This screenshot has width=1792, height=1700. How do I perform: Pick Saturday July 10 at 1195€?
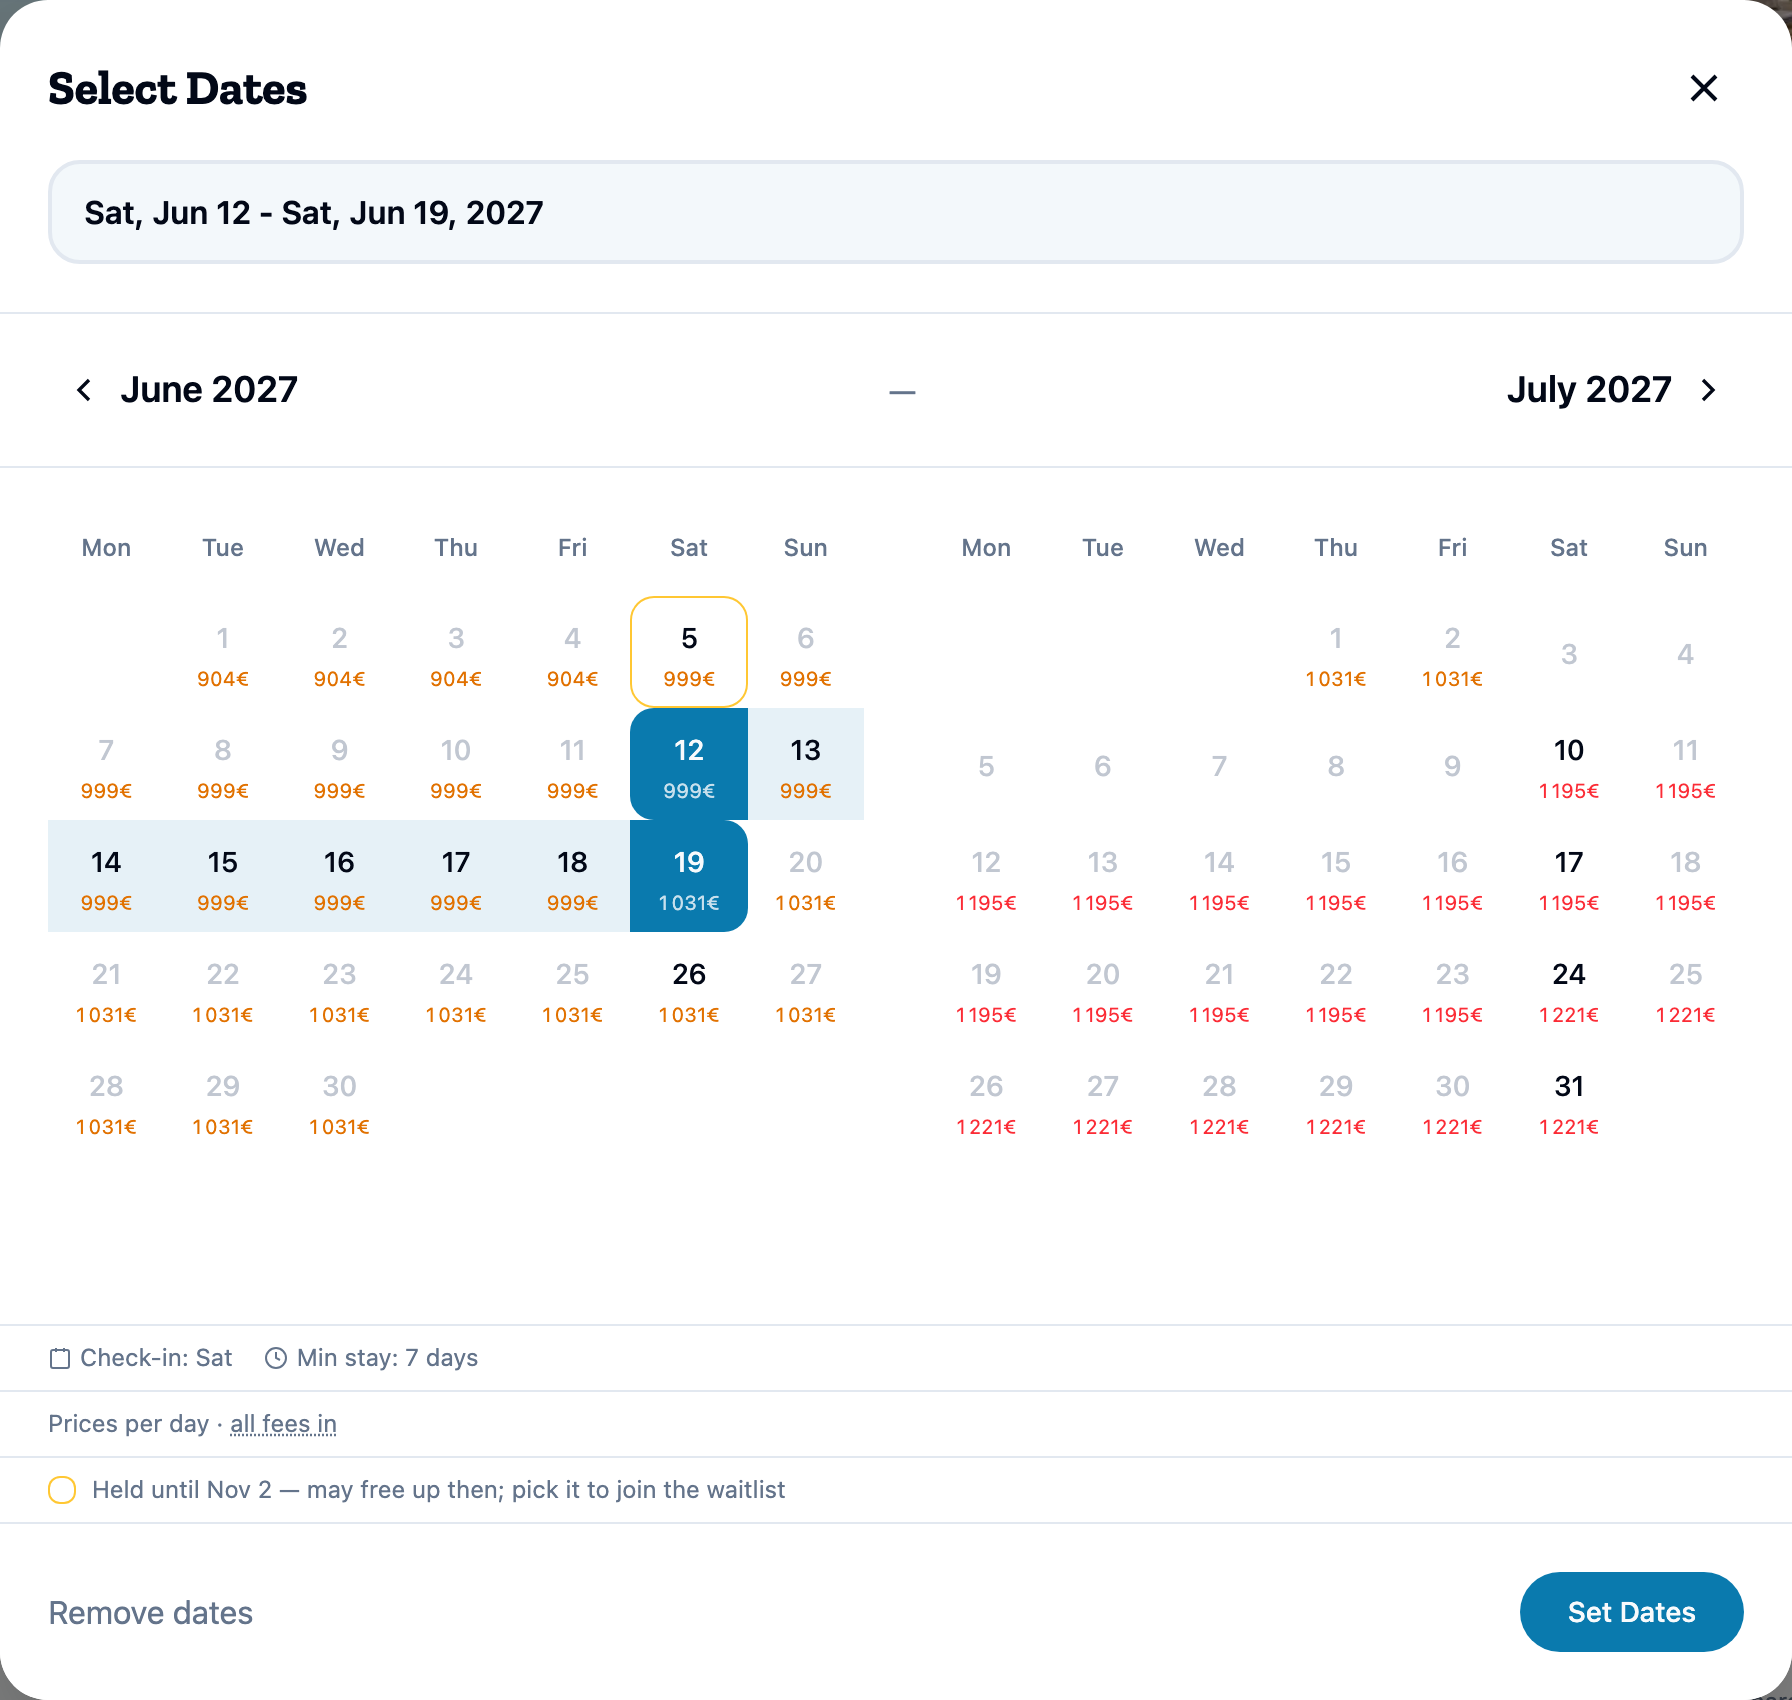coord(1569,764)
